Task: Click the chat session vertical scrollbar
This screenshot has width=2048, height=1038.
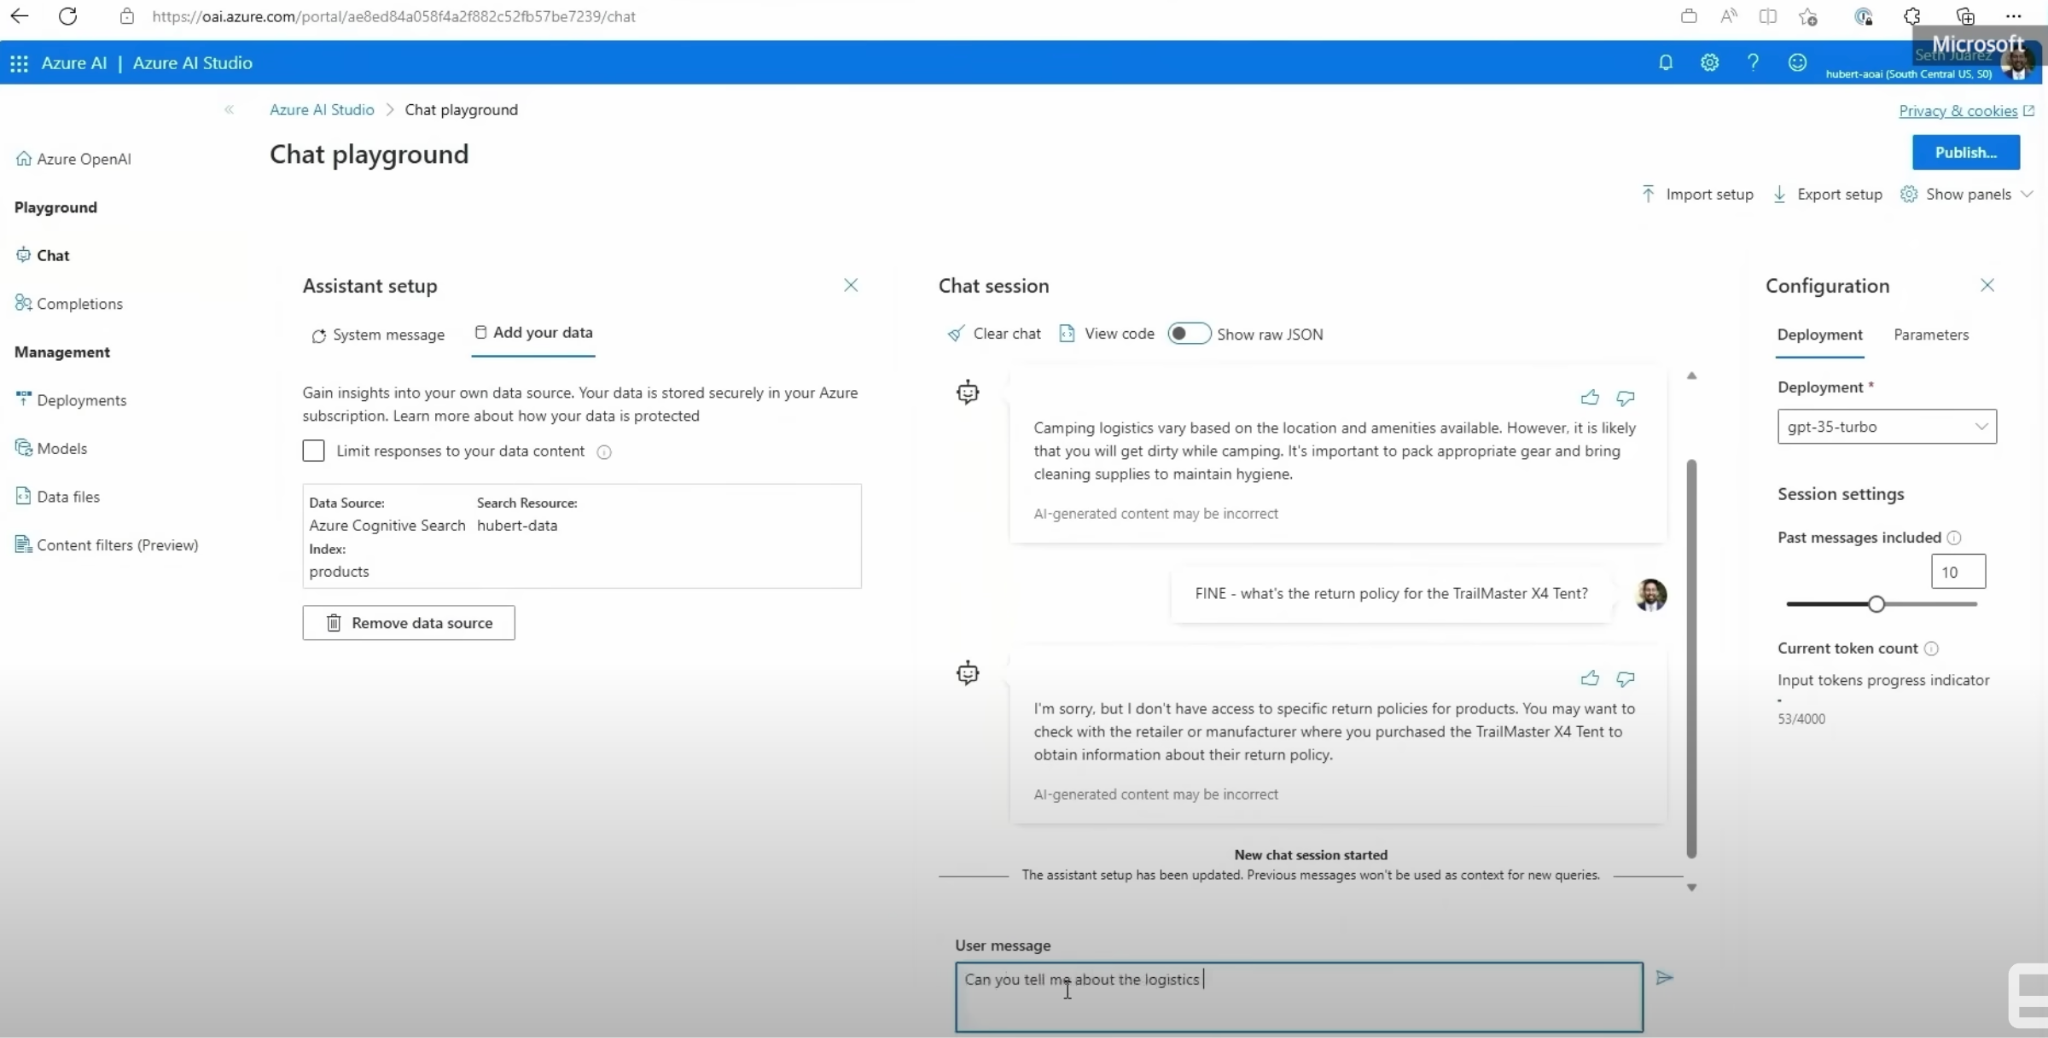Action: (x=1692, y=659)
